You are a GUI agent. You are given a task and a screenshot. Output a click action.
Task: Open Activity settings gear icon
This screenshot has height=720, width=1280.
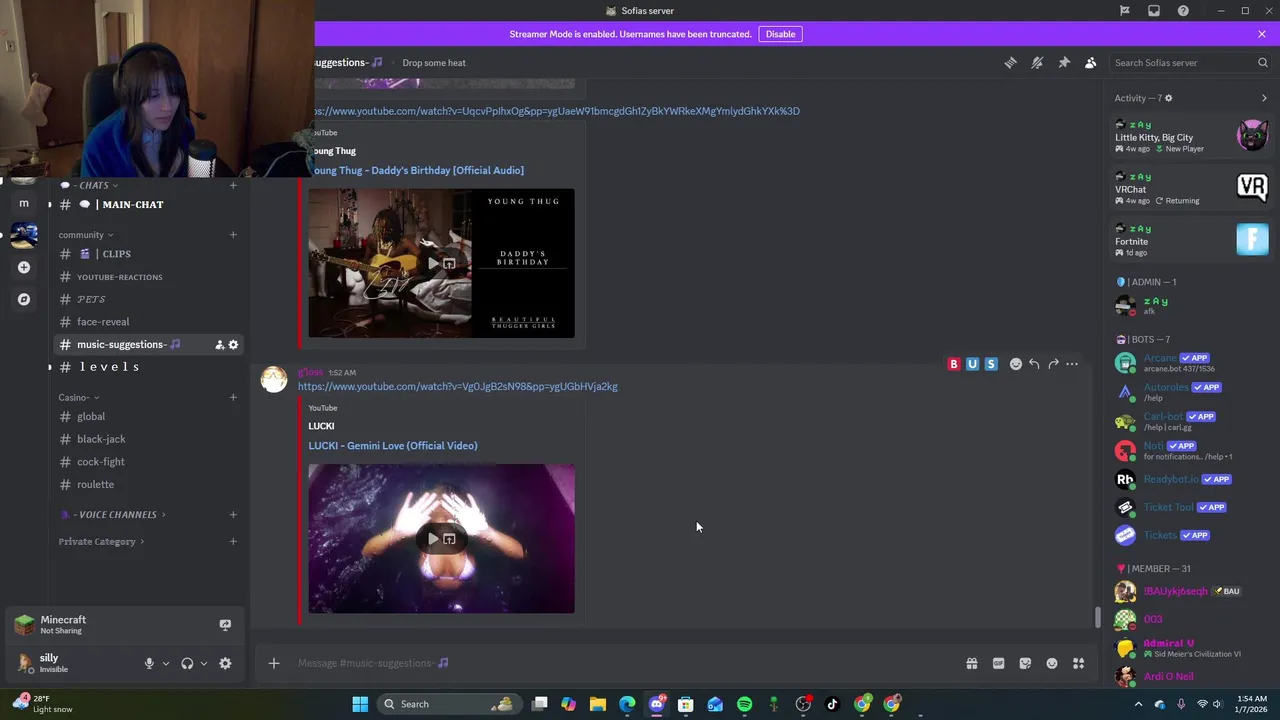pyautogui.click(x=1168, y=98)
